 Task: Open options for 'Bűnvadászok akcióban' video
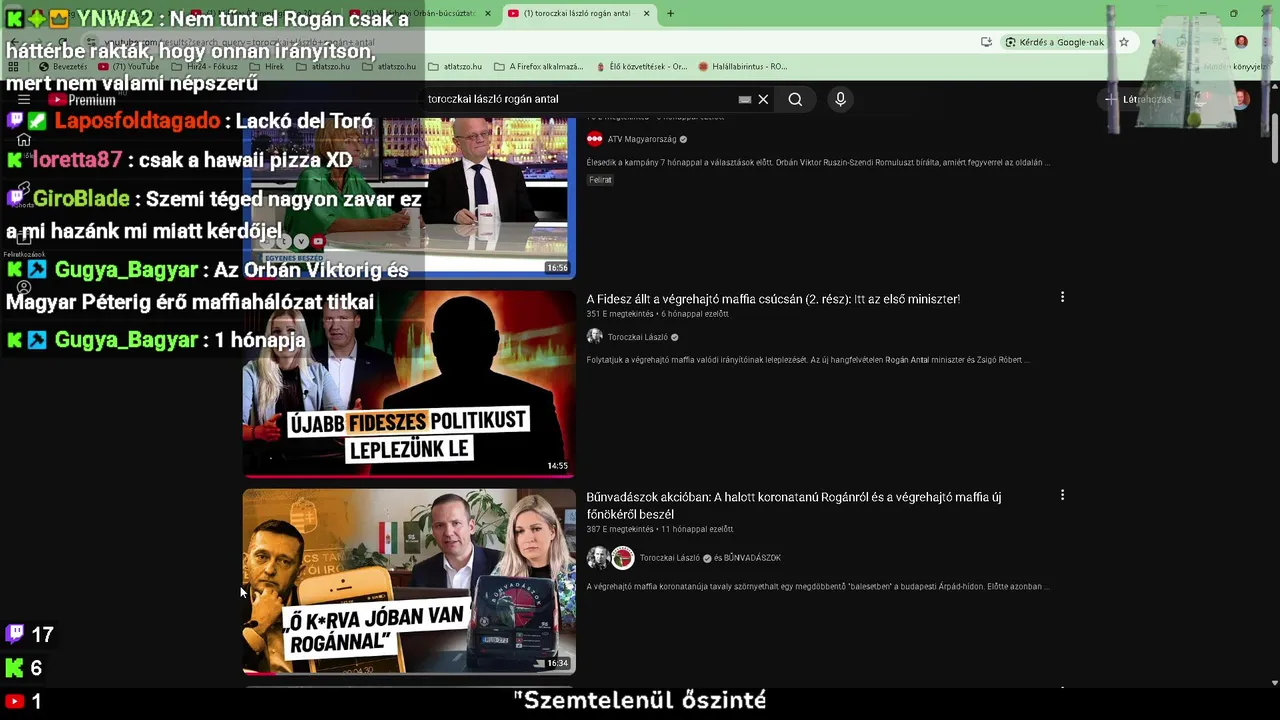coord(1062,495)
